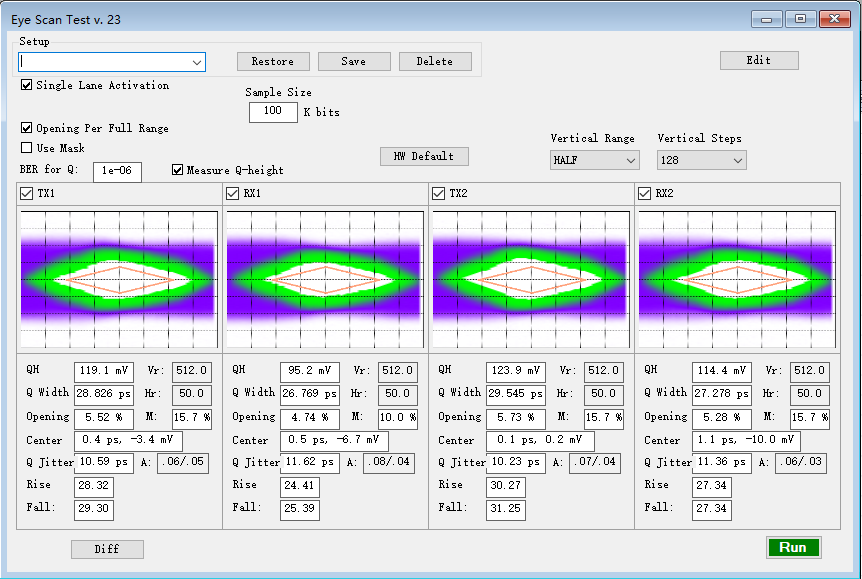Select RX2 Q Width value 27.278 ps
This screenshot has width=862, height=579.
(x=722, y=395)
